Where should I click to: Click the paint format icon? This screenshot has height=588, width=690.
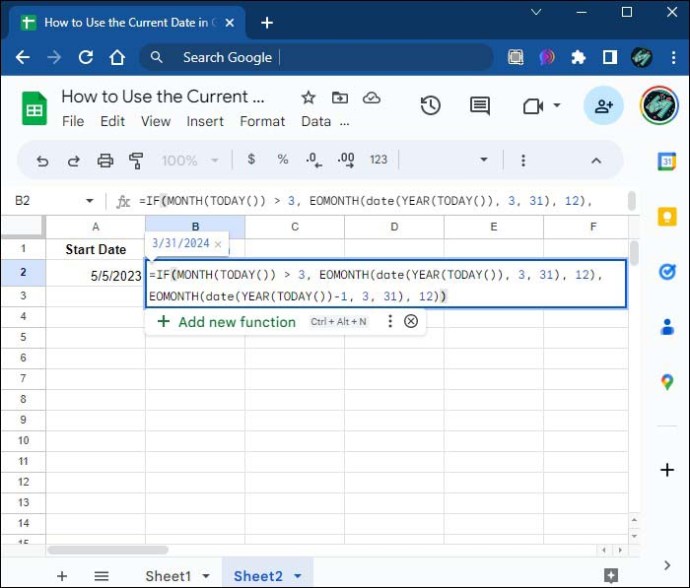click(x=136, y=161)
